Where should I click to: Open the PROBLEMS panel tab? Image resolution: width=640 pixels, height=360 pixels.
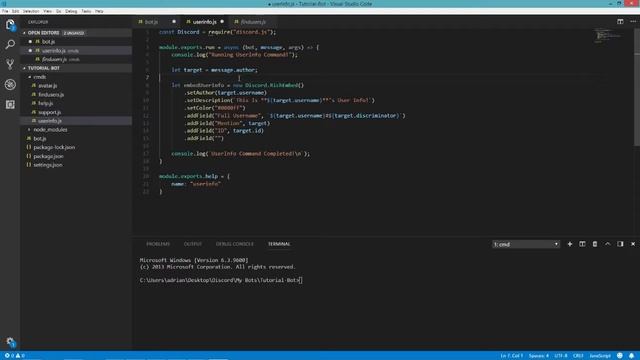click(158, 244)
